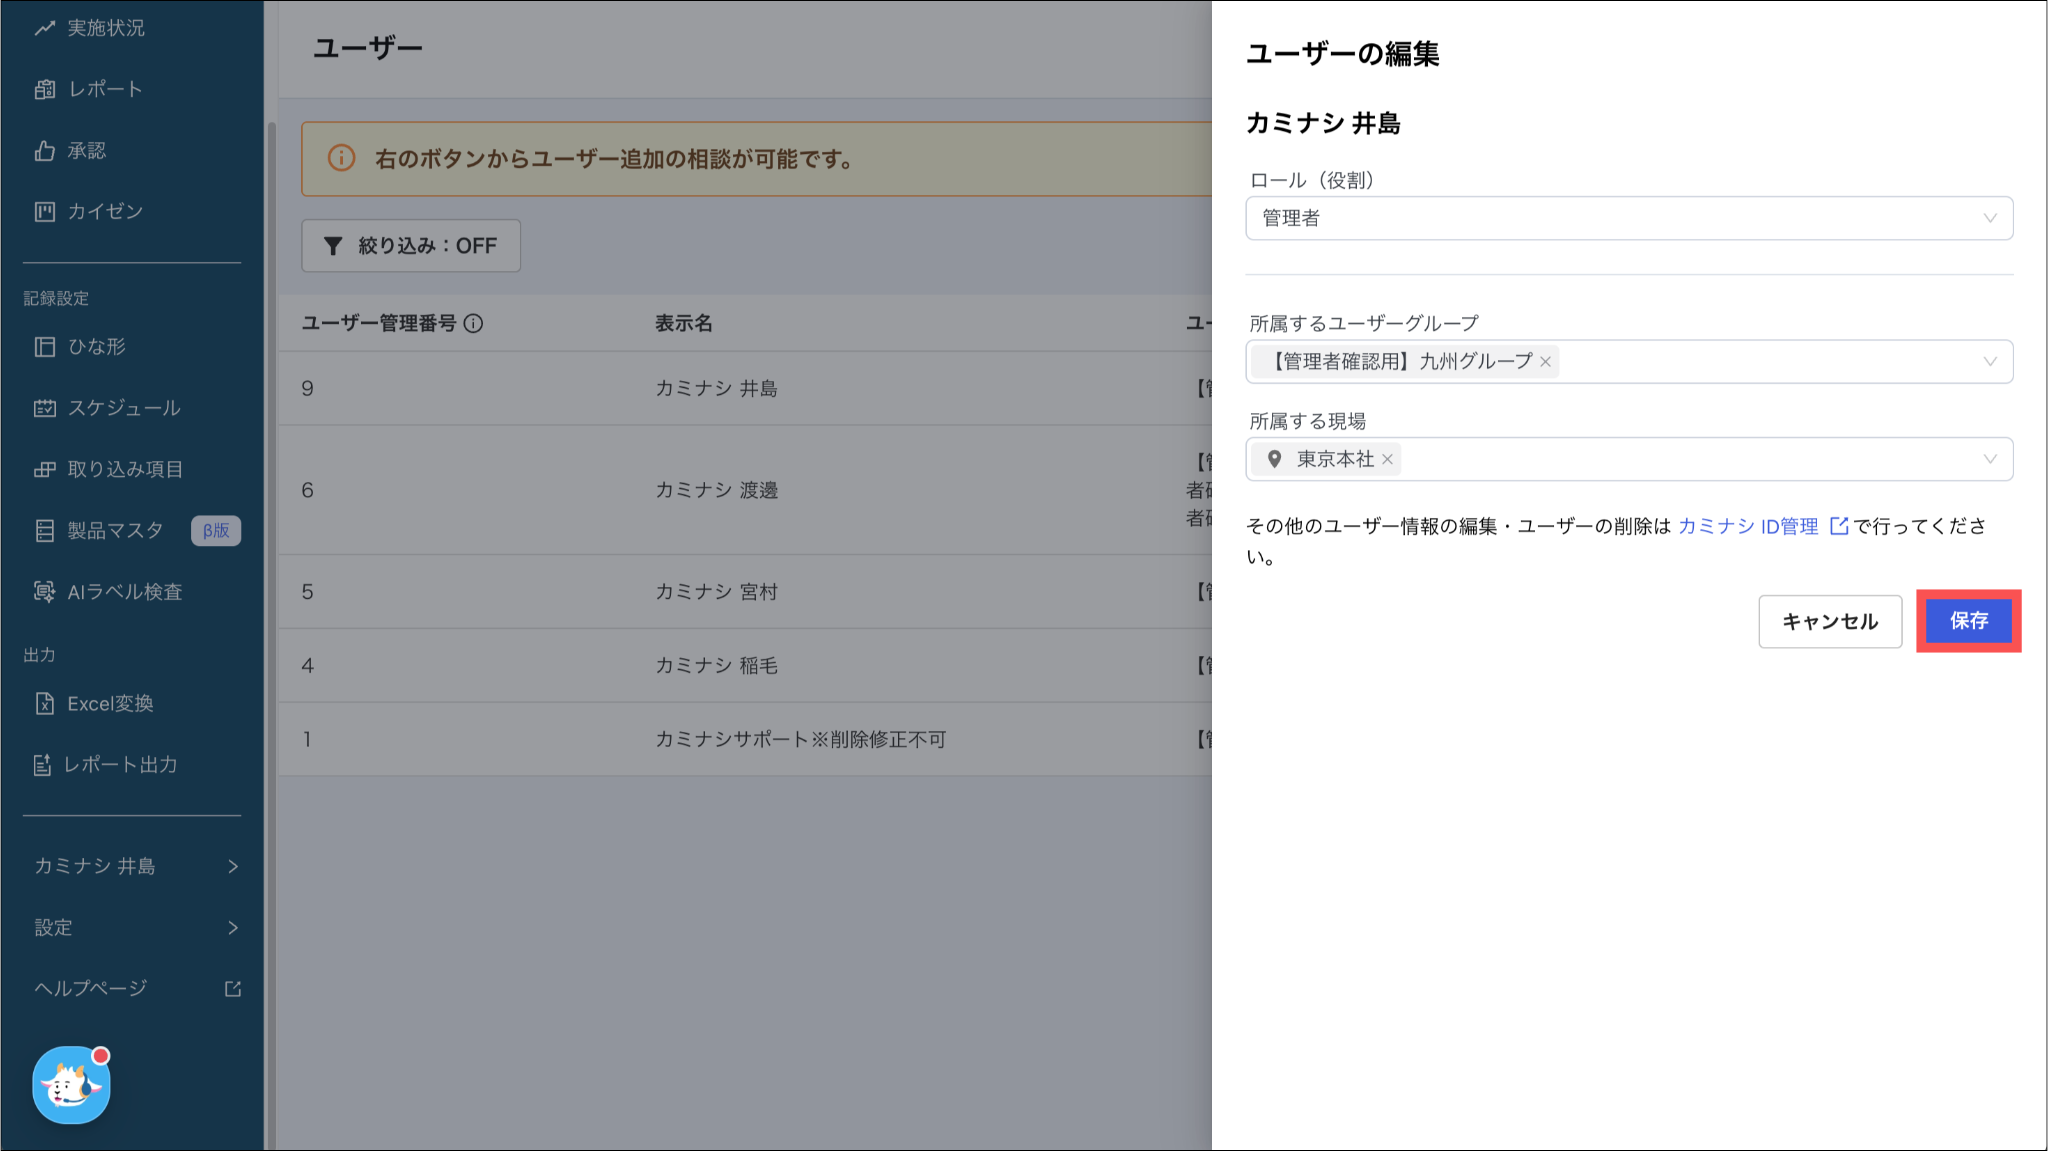Expand the 所属するユーザーグループ dropdown arrow
This screenshot has height=1151, width=2048.
pyautogui.click(x=1989, y=362)
